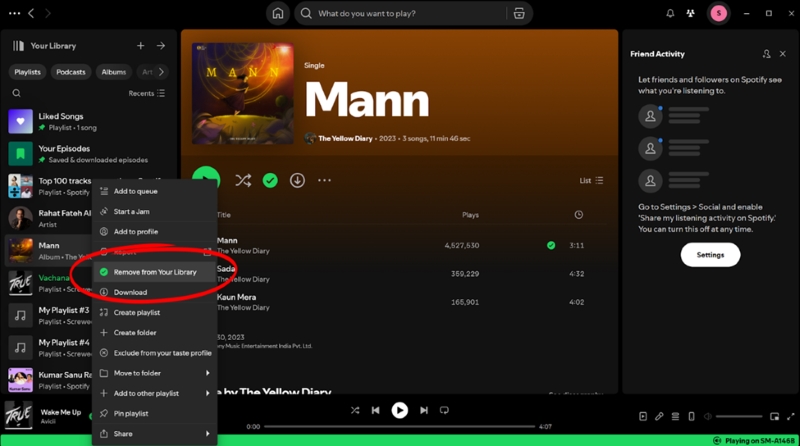
Task: Sort tracks by the duration clock icon
Action: tap(579, 215)
